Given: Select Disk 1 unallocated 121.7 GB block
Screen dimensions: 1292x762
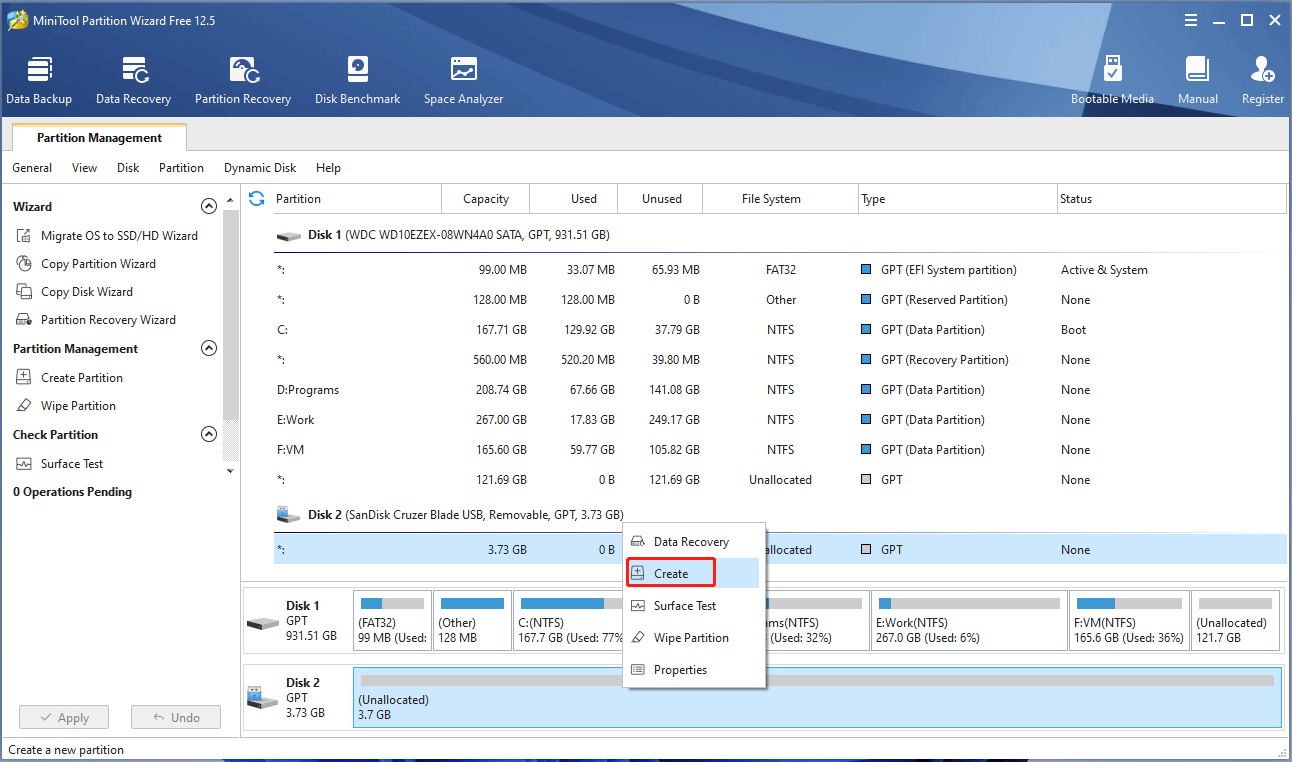Looking at the screenshot, I should [x=1236, y=621].
